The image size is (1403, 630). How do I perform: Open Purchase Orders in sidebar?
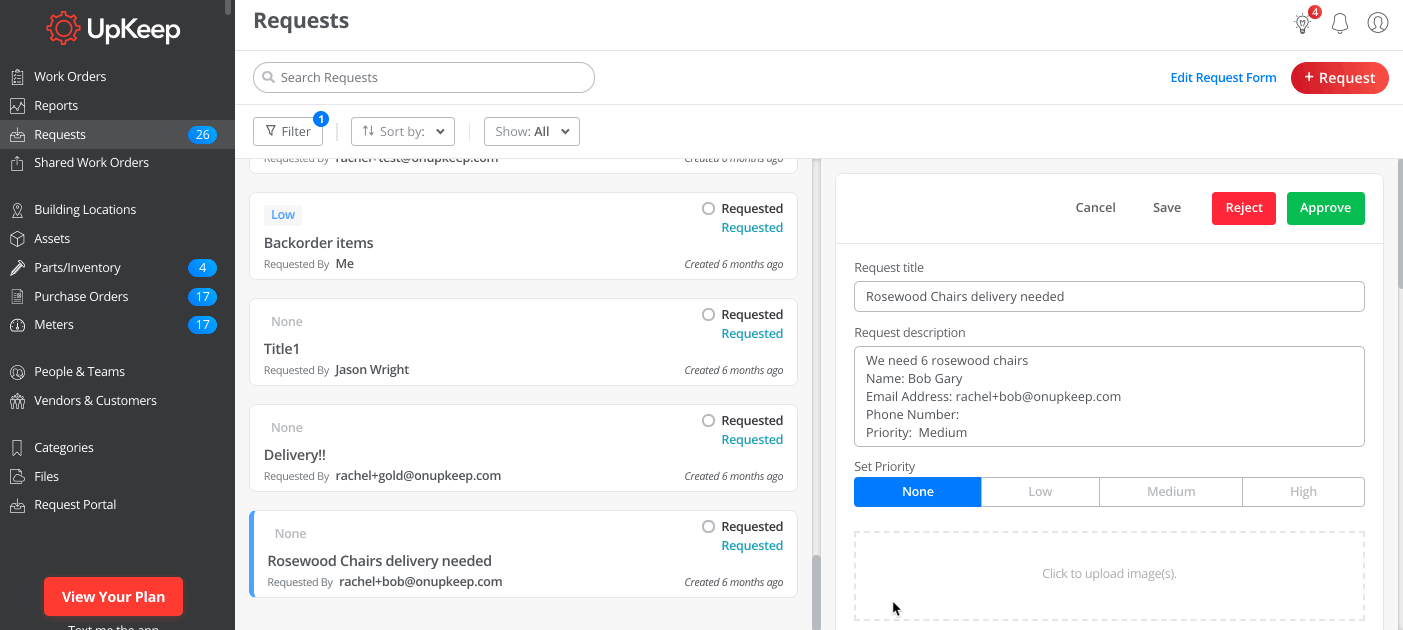pos(81,297)
